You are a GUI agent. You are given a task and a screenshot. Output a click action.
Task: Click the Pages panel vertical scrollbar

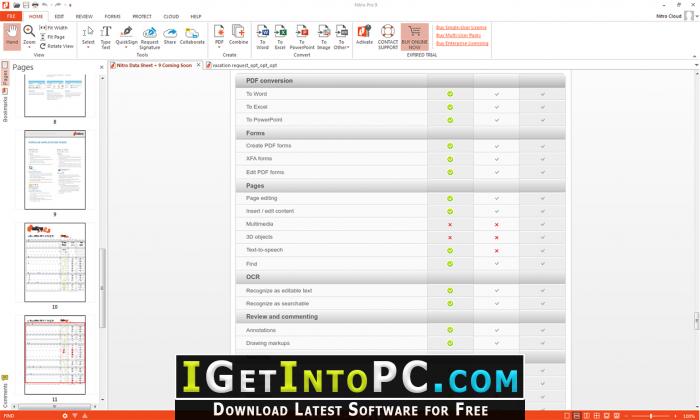tap(103, 288)
